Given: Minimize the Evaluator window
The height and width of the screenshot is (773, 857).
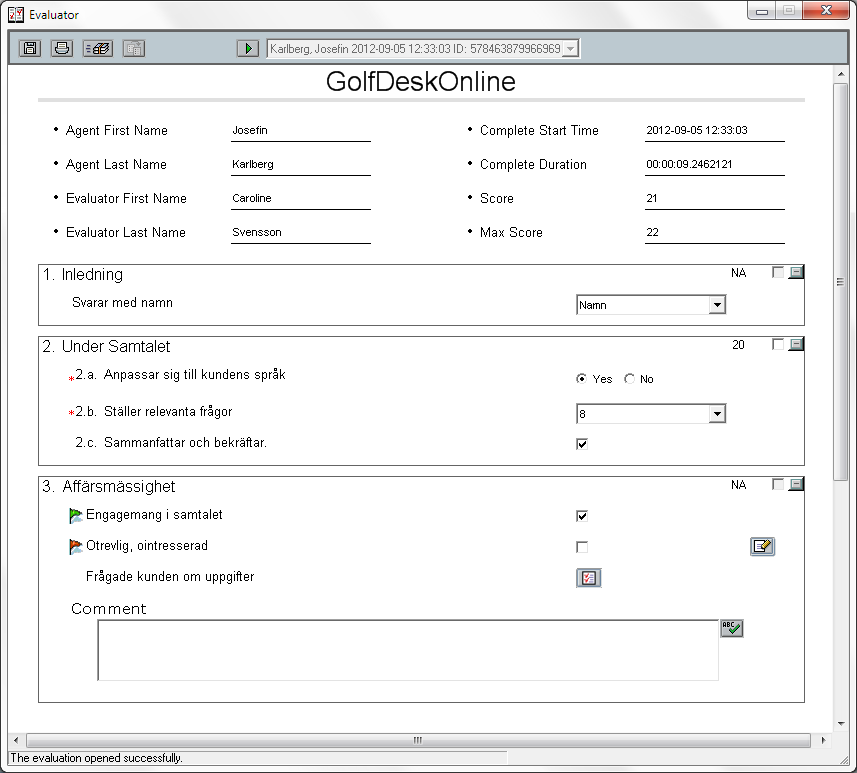Looking at the screenshot, I should pyautogui.click(x=762, y=11).
